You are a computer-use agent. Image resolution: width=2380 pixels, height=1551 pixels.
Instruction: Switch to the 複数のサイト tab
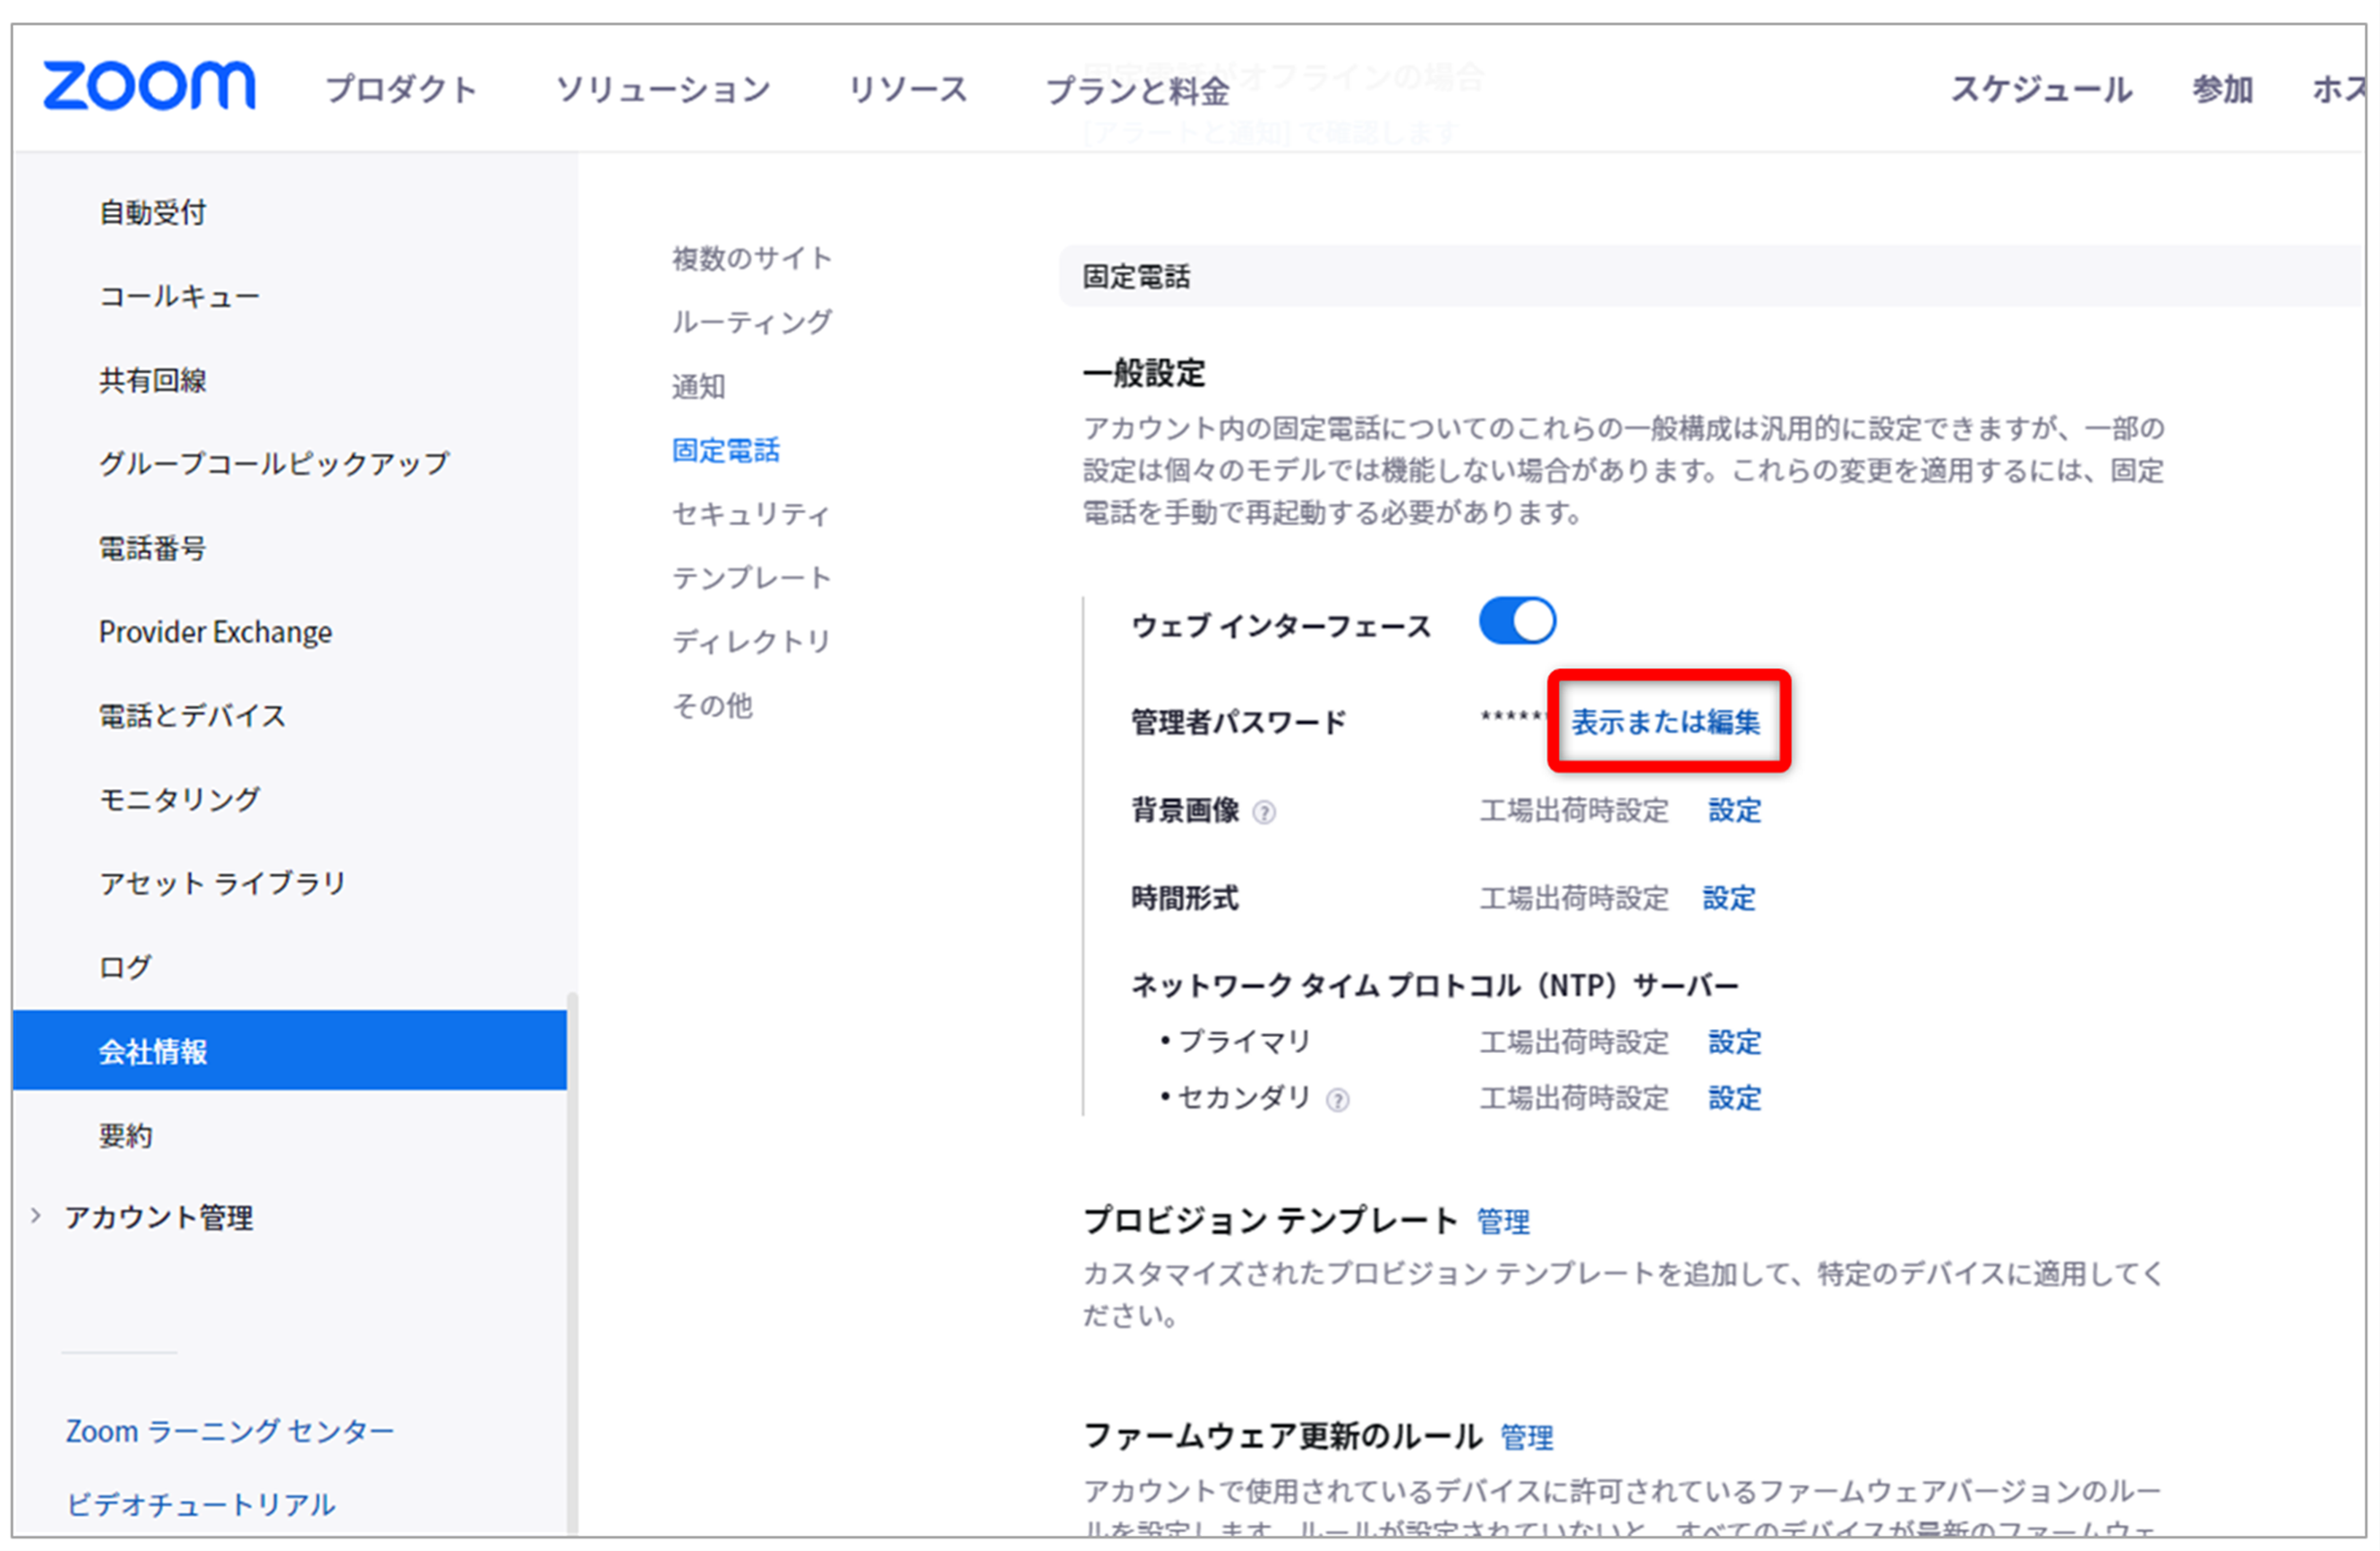point(752,258)
